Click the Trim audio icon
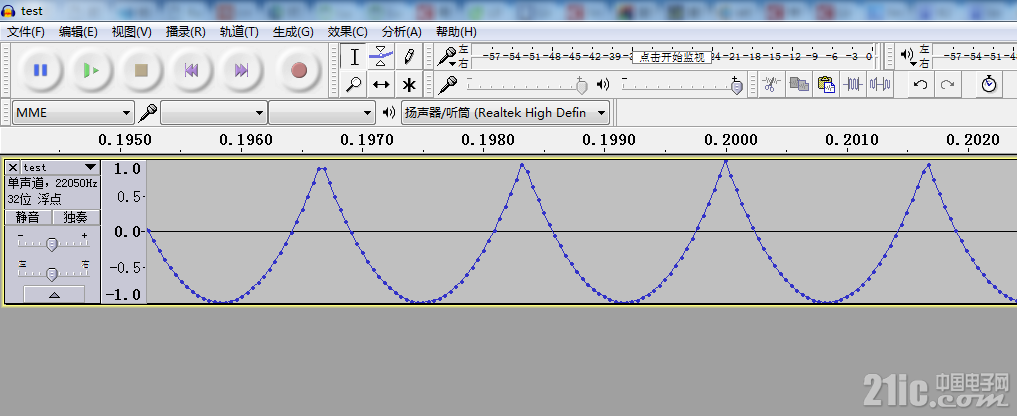 pyautogui.click(x=853, y=84)
